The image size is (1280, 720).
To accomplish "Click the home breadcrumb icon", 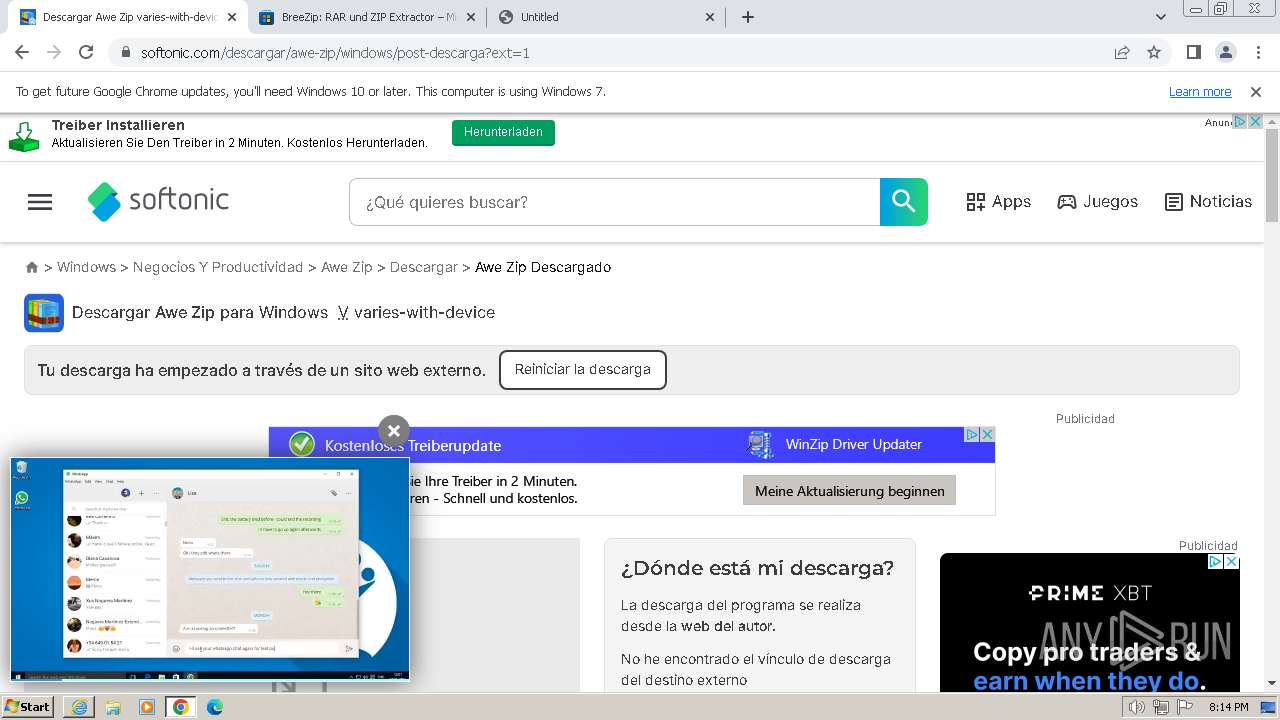I will coord(32,268).
